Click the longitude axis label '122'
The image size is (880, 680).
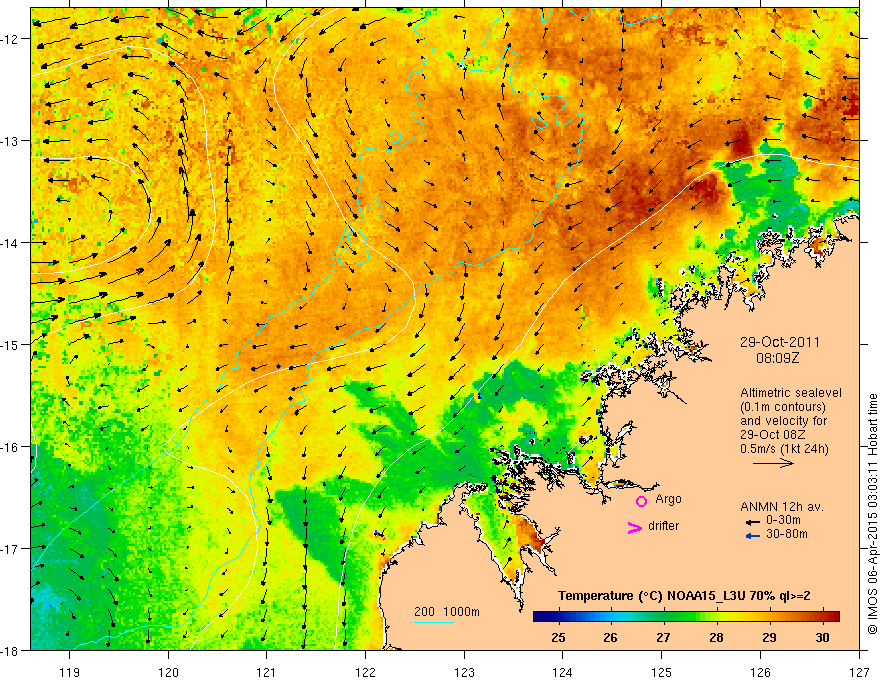365,672
